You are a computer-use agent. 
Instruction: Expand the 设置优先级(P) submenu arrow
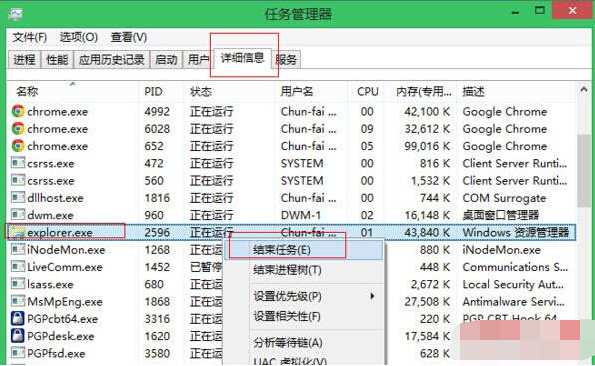tap(372, 296)
